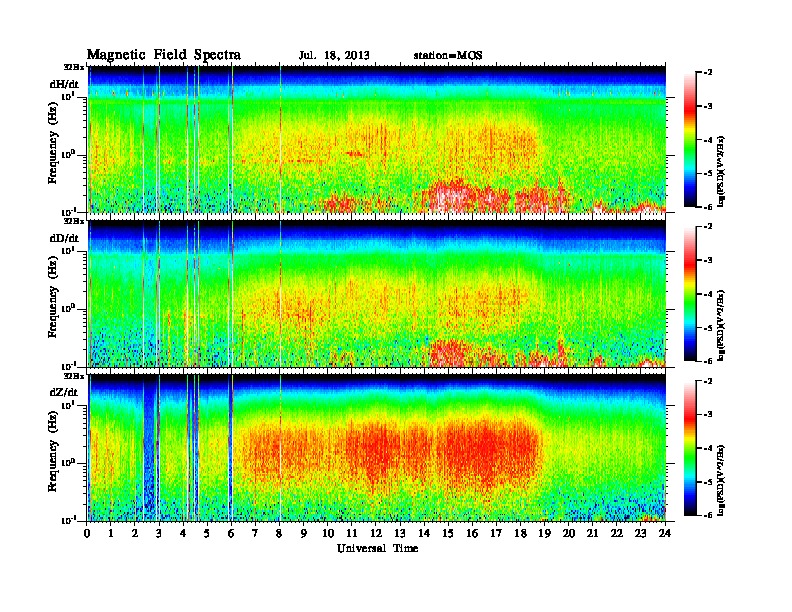
Task: Click the dZ/dt spectrogram plot area
Action: (x=377, y=448)
